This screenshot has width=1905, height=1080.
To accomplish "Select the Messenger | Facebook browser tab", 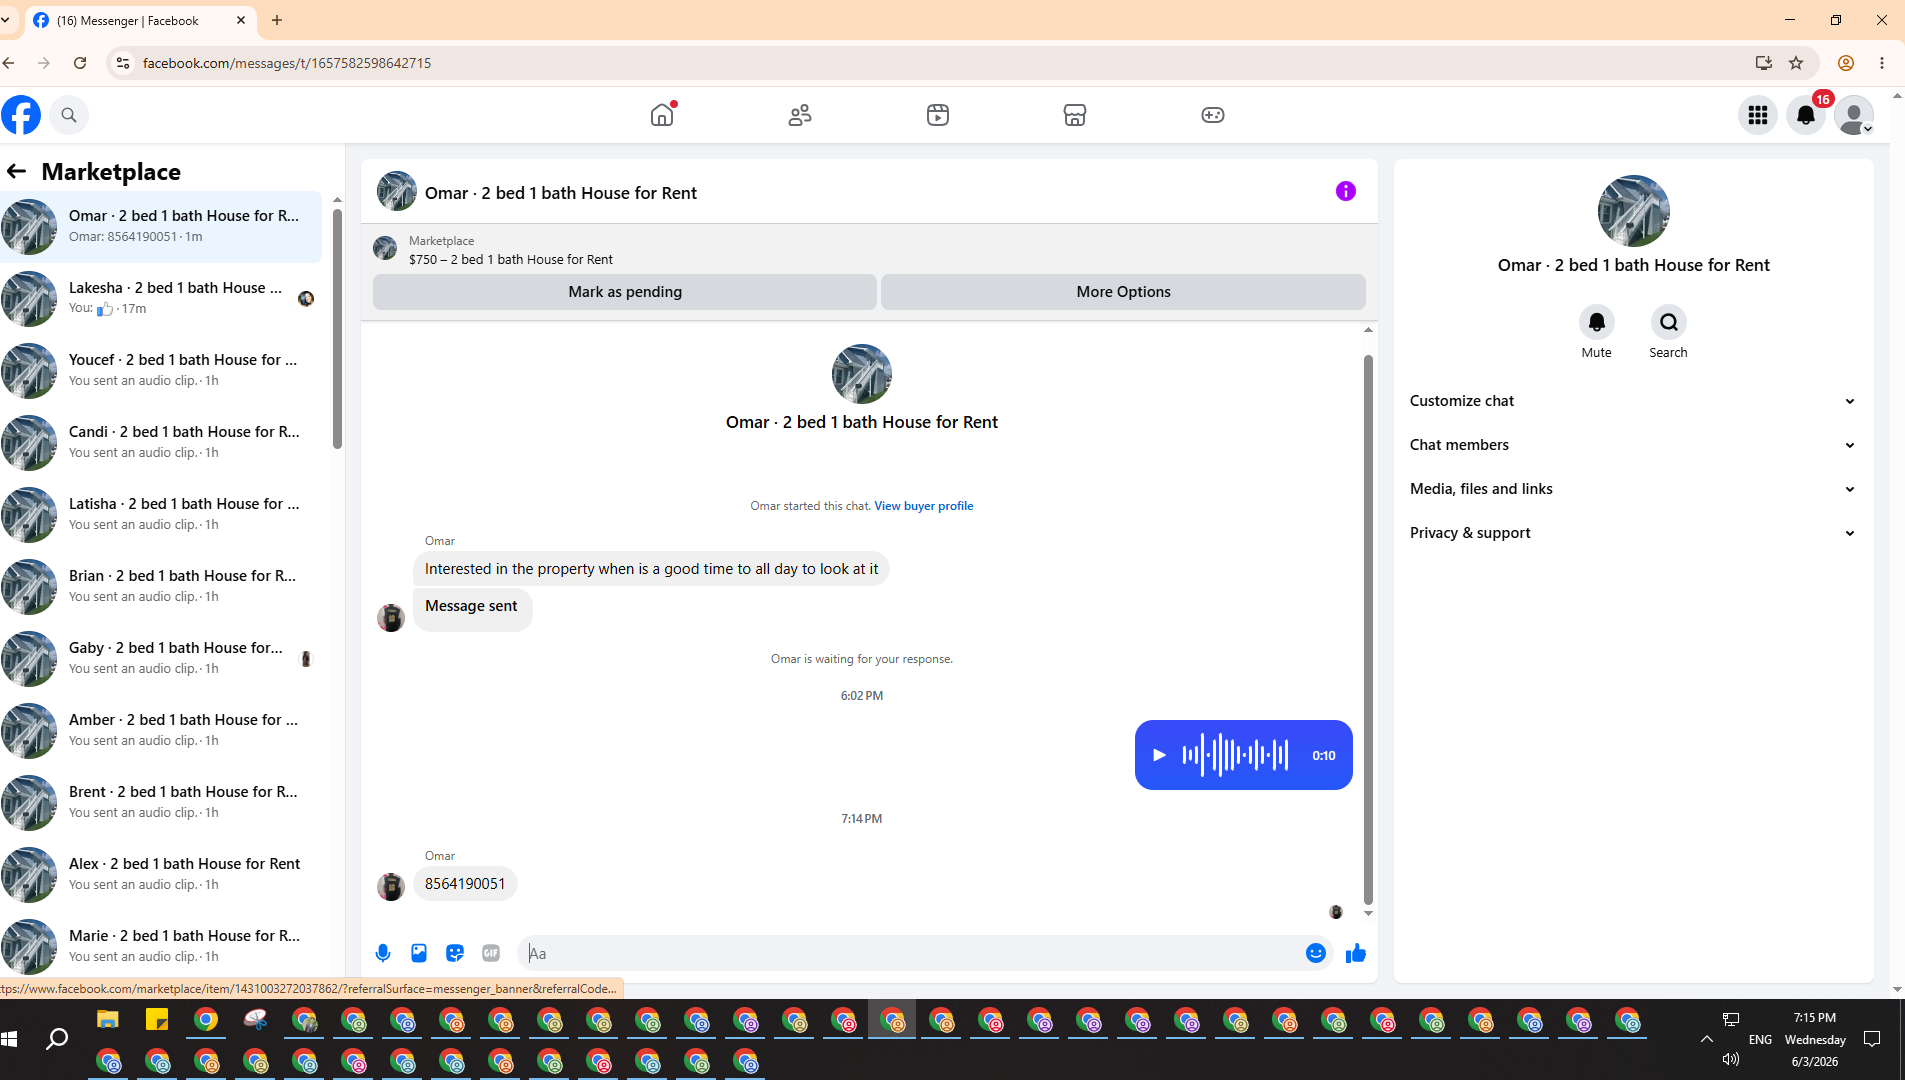I will pos(140,20).
